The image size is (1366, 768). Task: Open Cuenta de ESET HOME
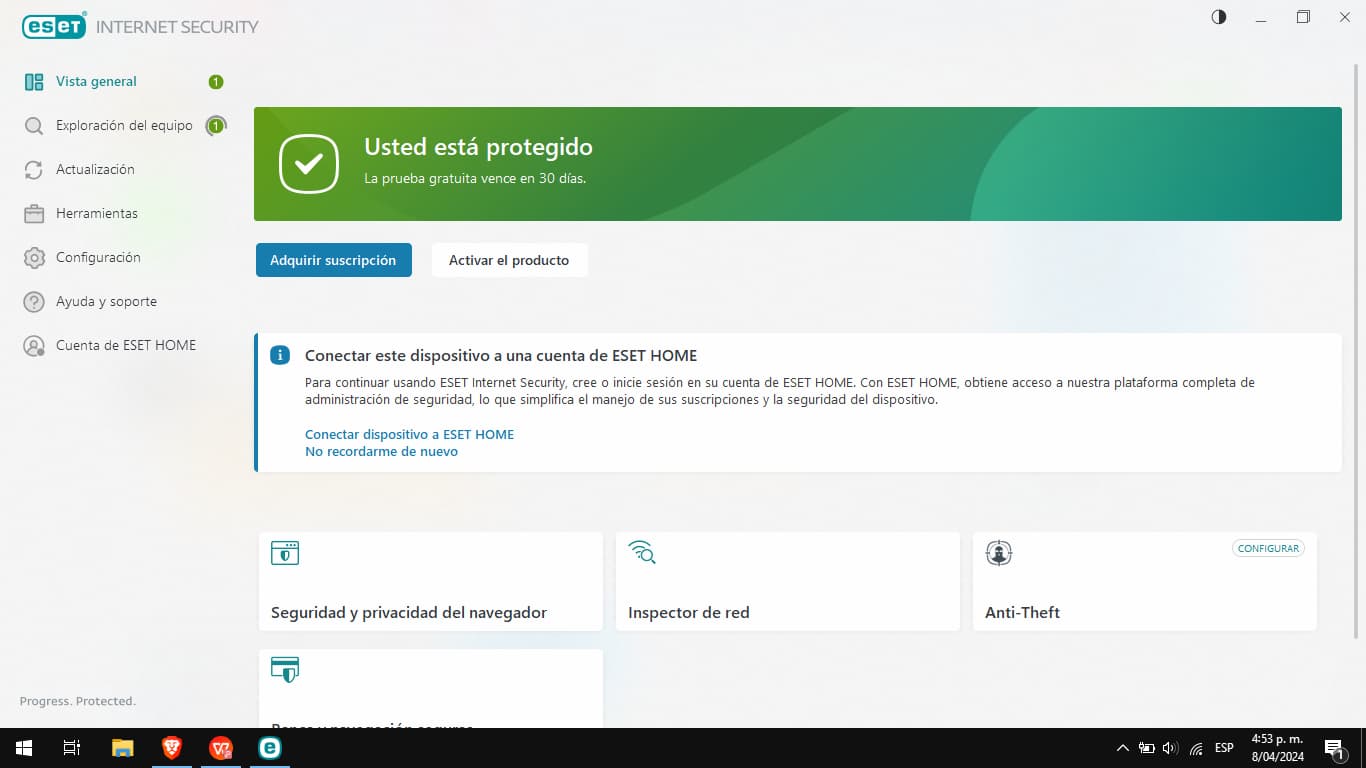pos(125,346)
